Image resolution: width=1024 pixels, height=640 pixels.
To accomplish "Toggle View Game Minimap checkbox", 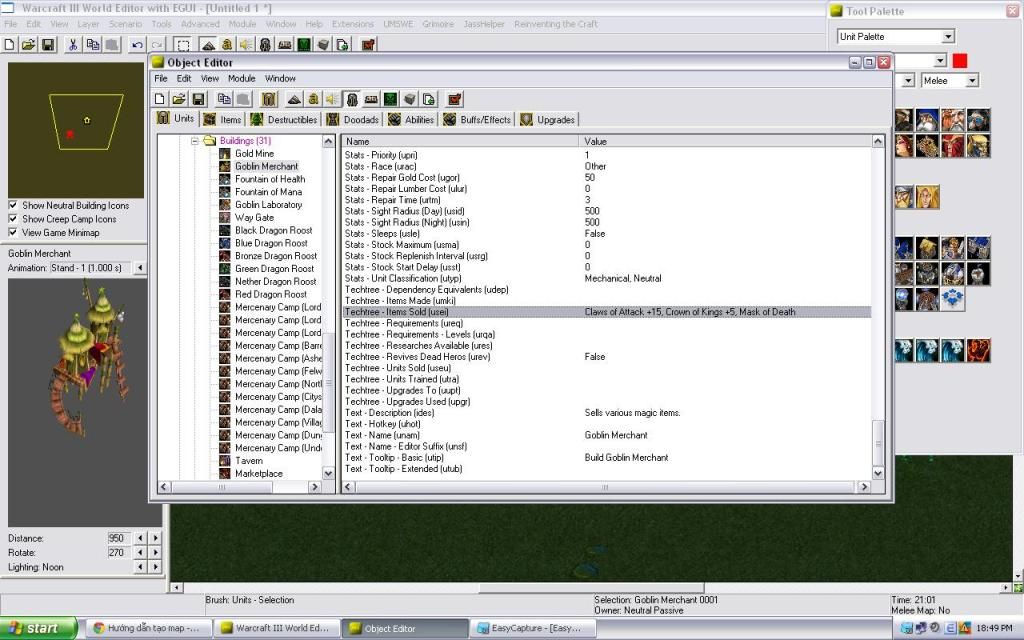I will click(x=12, y=232).
